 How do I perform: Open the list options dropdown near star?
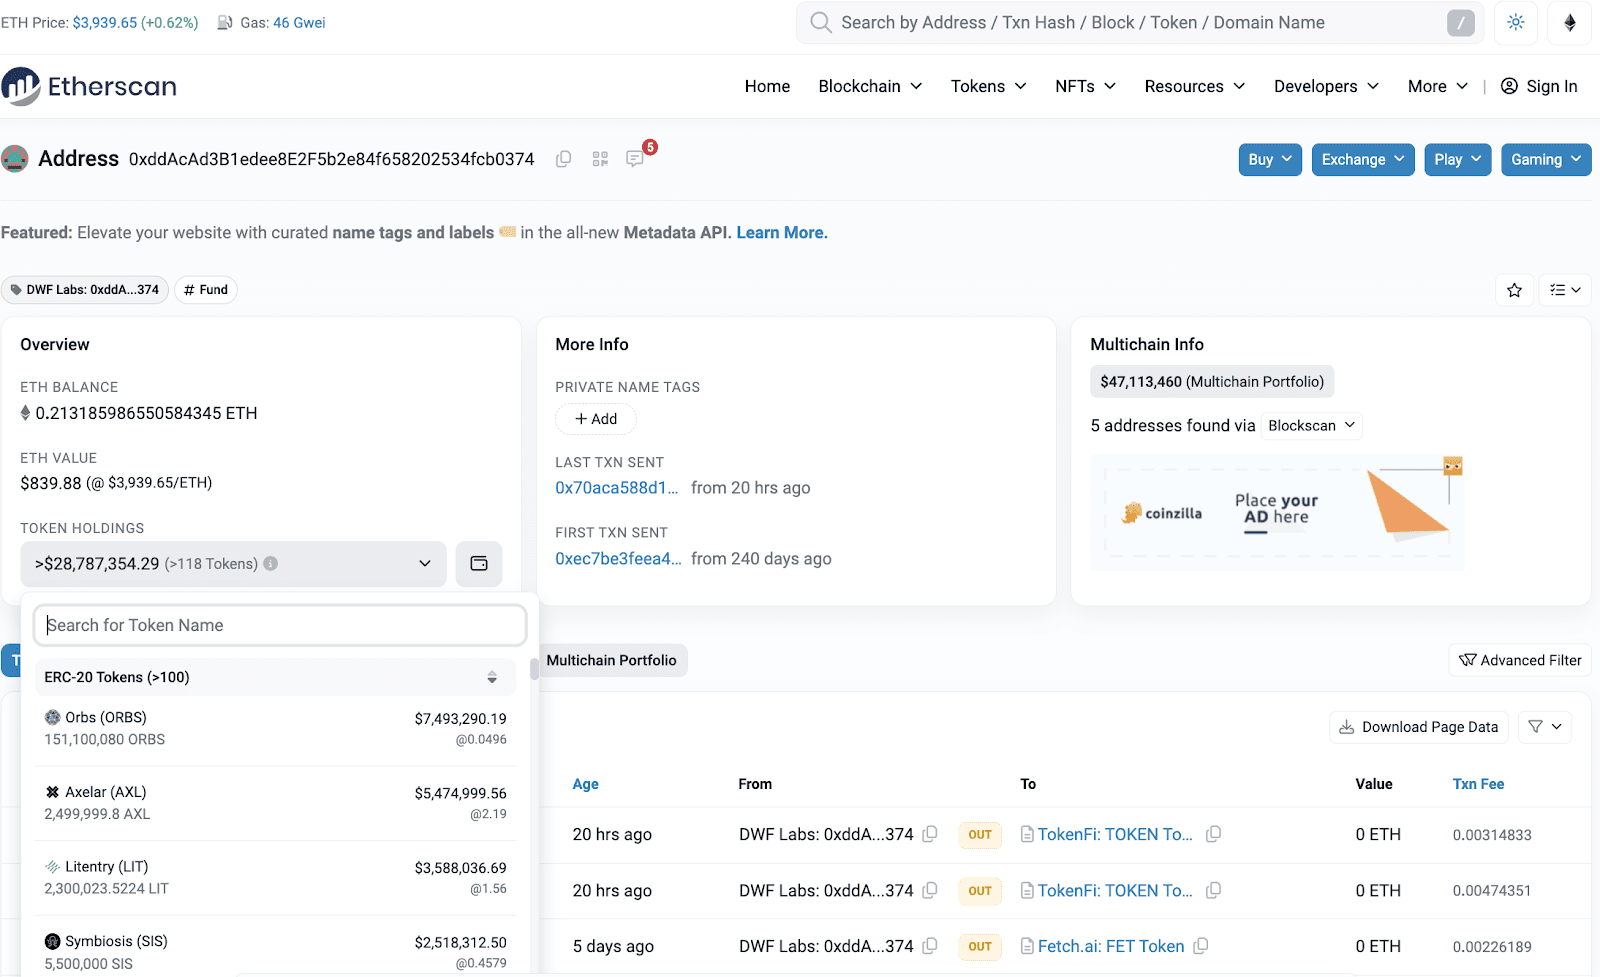pyautogui.click(x=1565, y=290)
